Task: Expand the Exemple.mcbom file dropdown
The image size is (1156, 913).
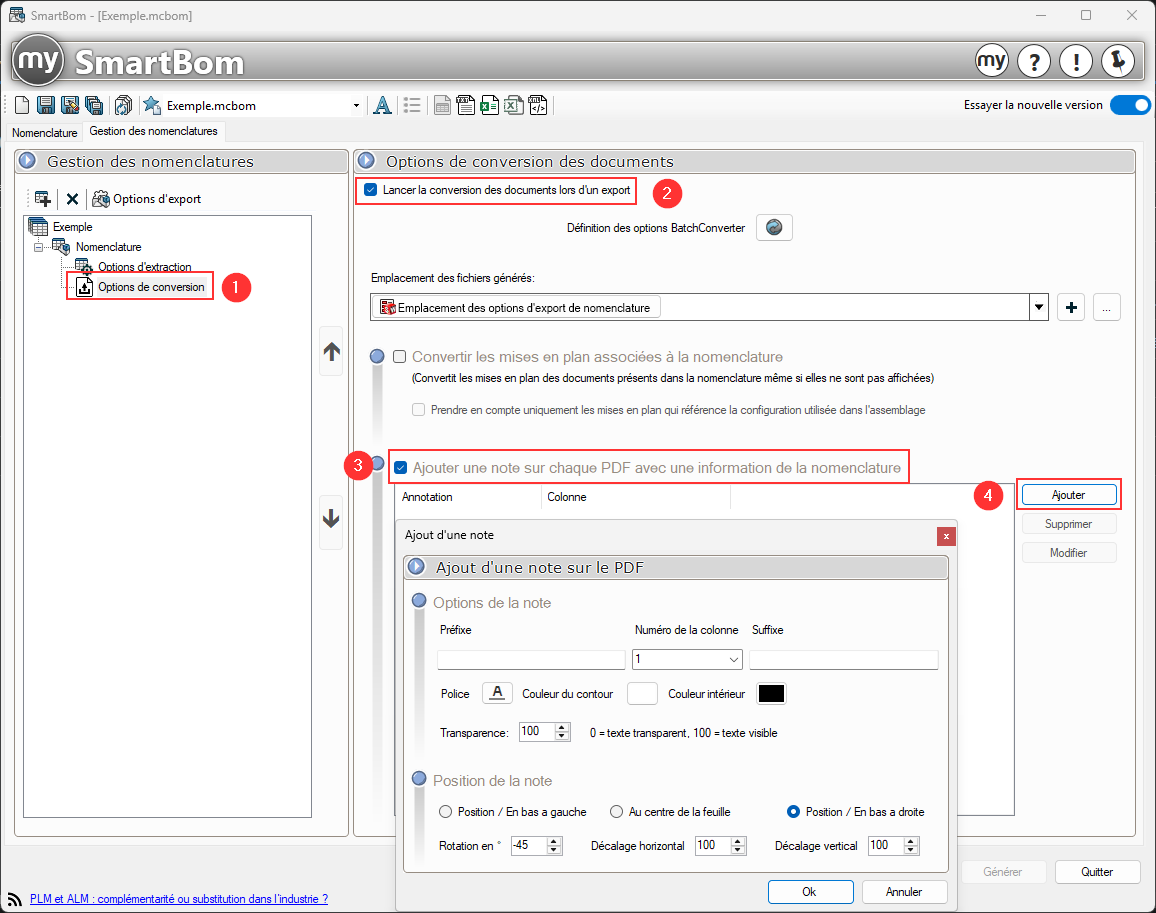Action: coord(357,106)
